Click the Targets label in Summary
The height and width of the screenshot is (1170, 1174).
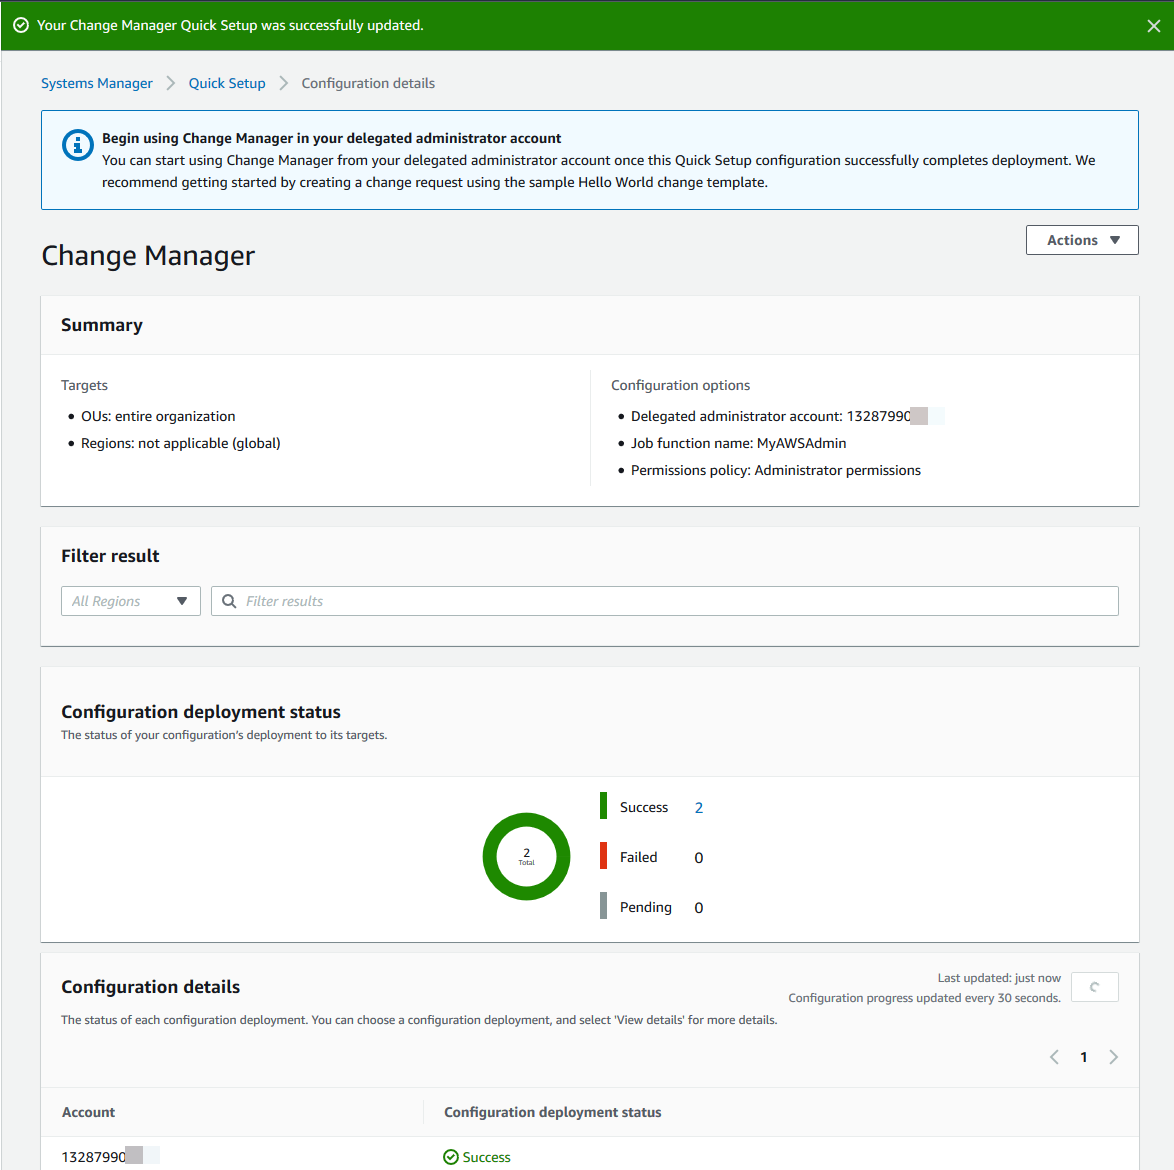point(85,386)
